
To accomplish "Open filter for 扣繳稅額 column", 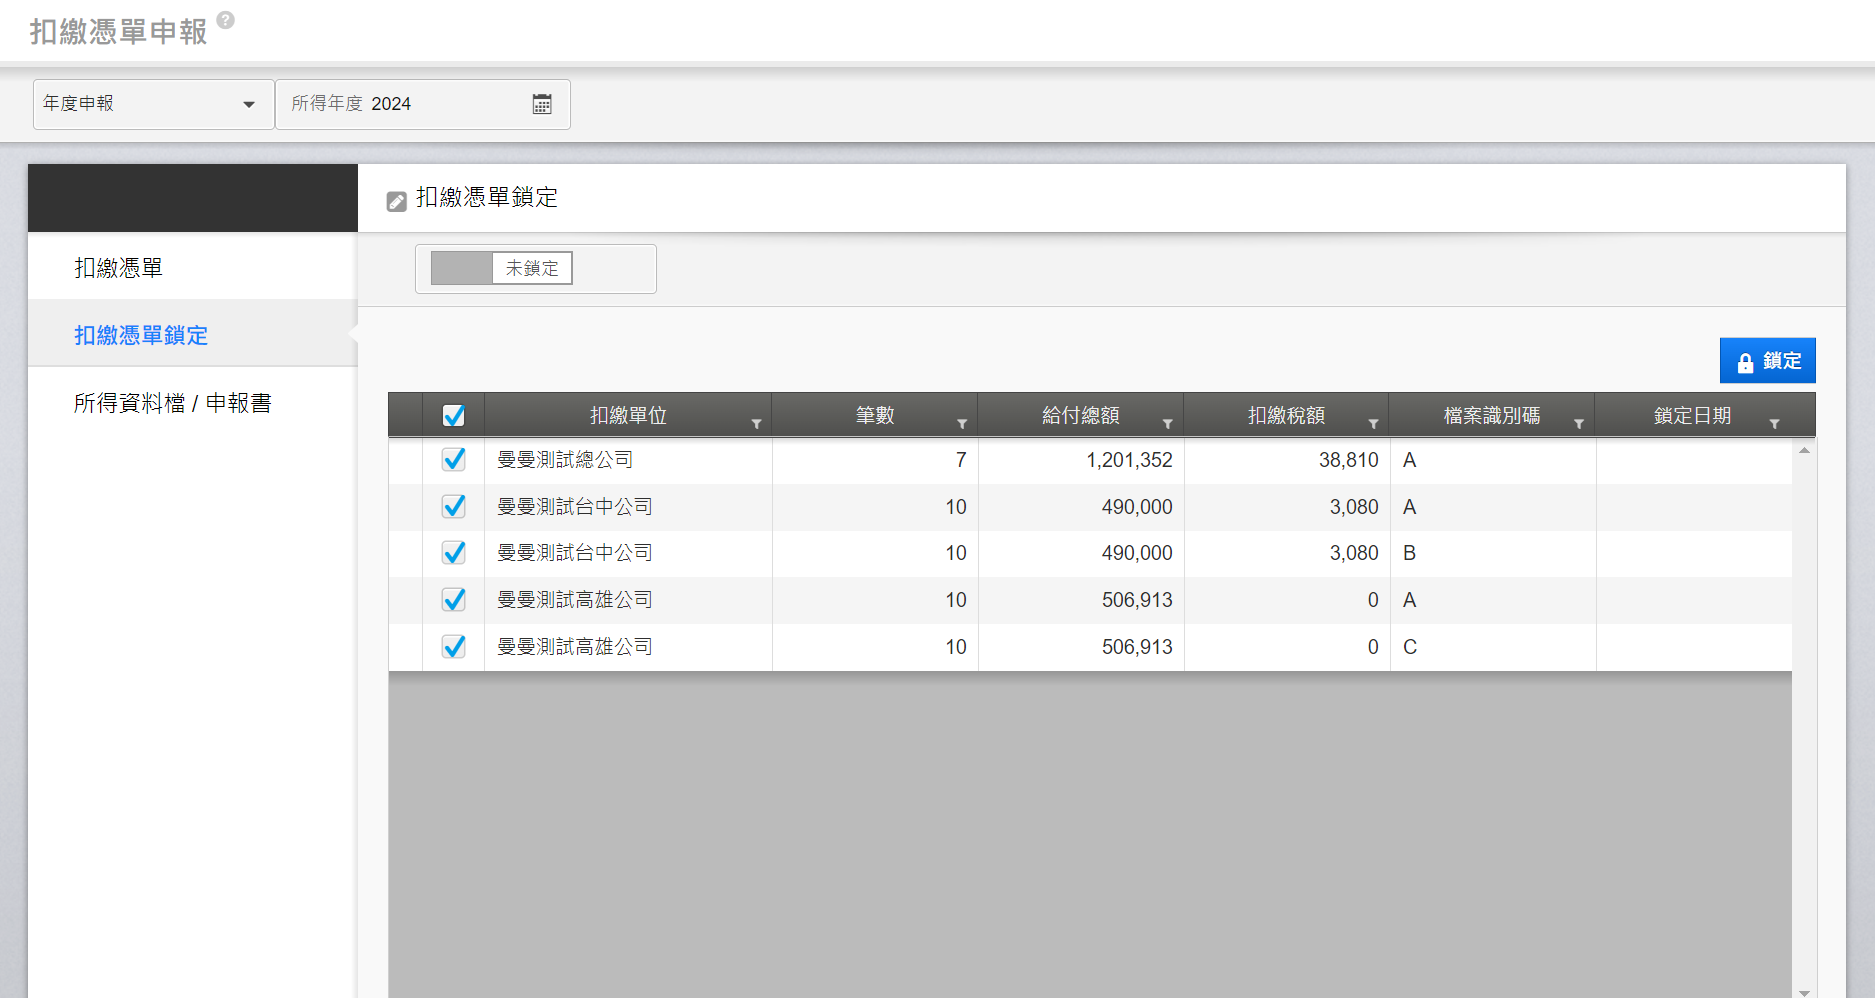I will (1373, 424).
